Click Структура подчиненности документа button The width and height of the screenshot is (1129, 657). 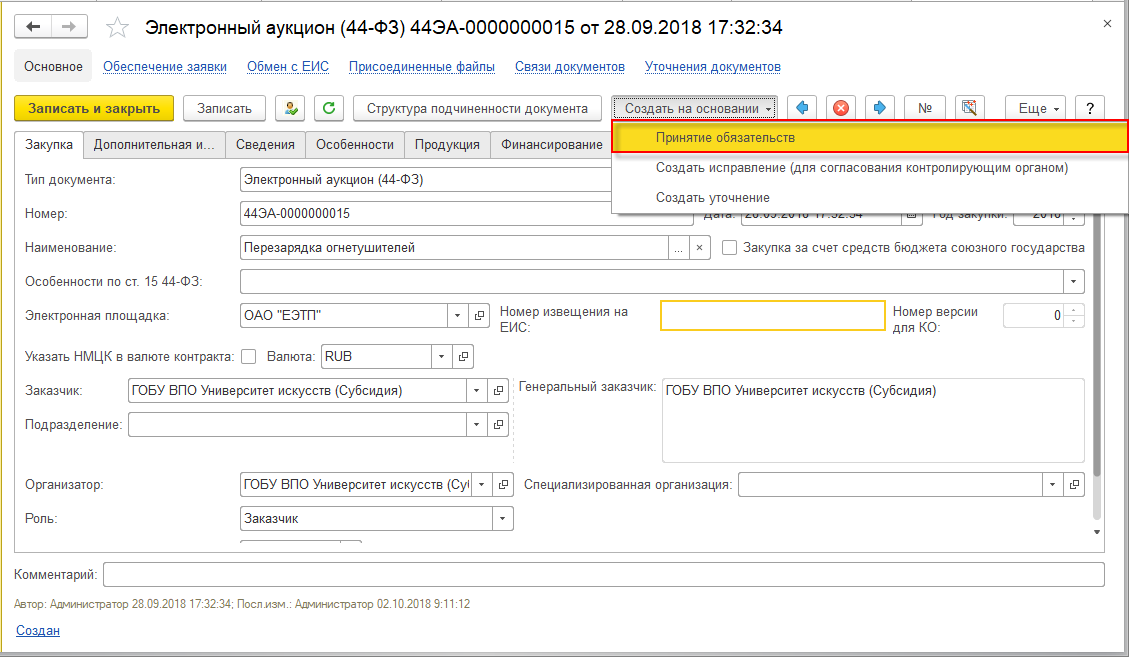click(x=477, y=108)
